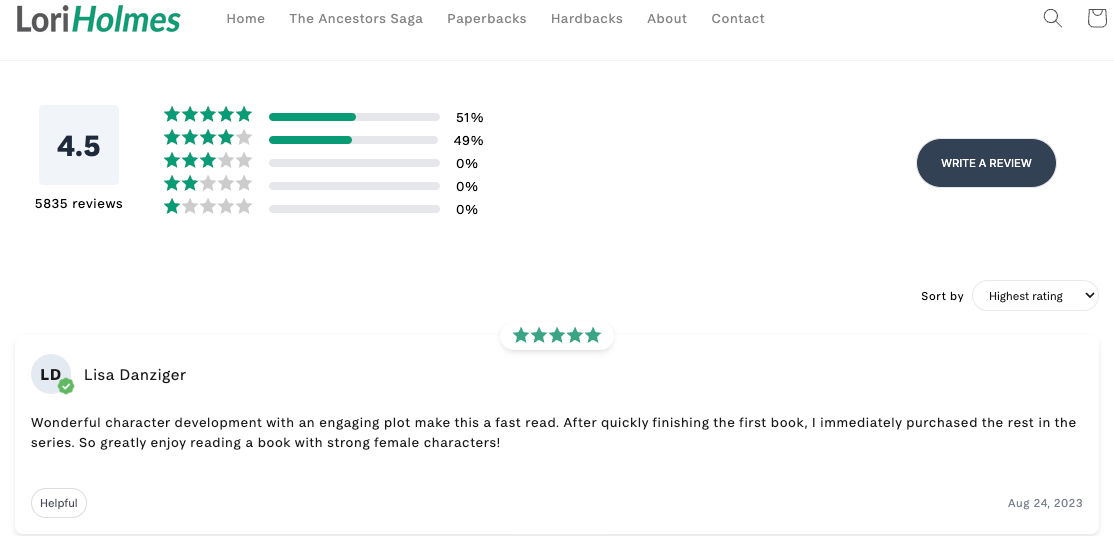Open the Paperbacks menu item
1114x536 pixels.
[x=487, y=19]
